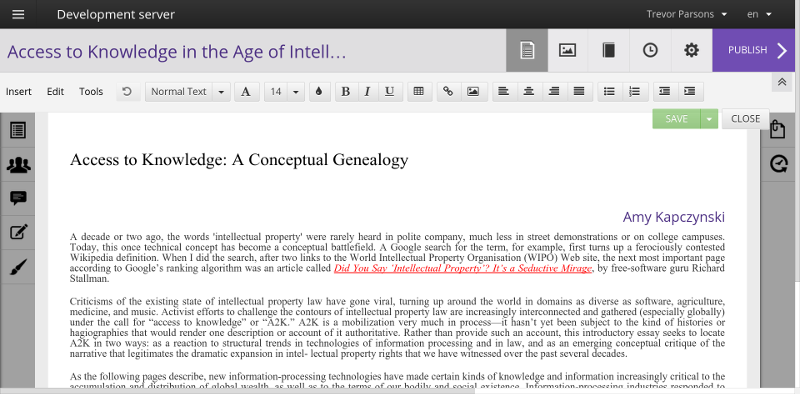Open the comments speech bubble sidebar icon
The image size is (800, 394).
18,199
